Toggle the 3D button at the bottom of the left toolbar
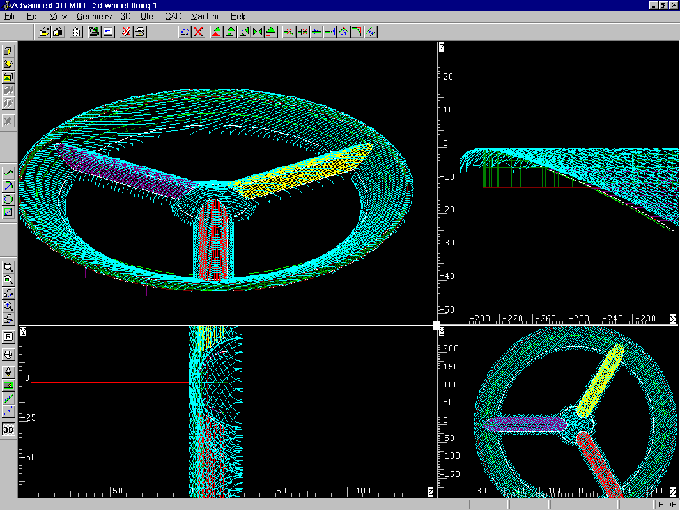Image resolution: width=680 pixels, height=510 pixels. (8, 429)
